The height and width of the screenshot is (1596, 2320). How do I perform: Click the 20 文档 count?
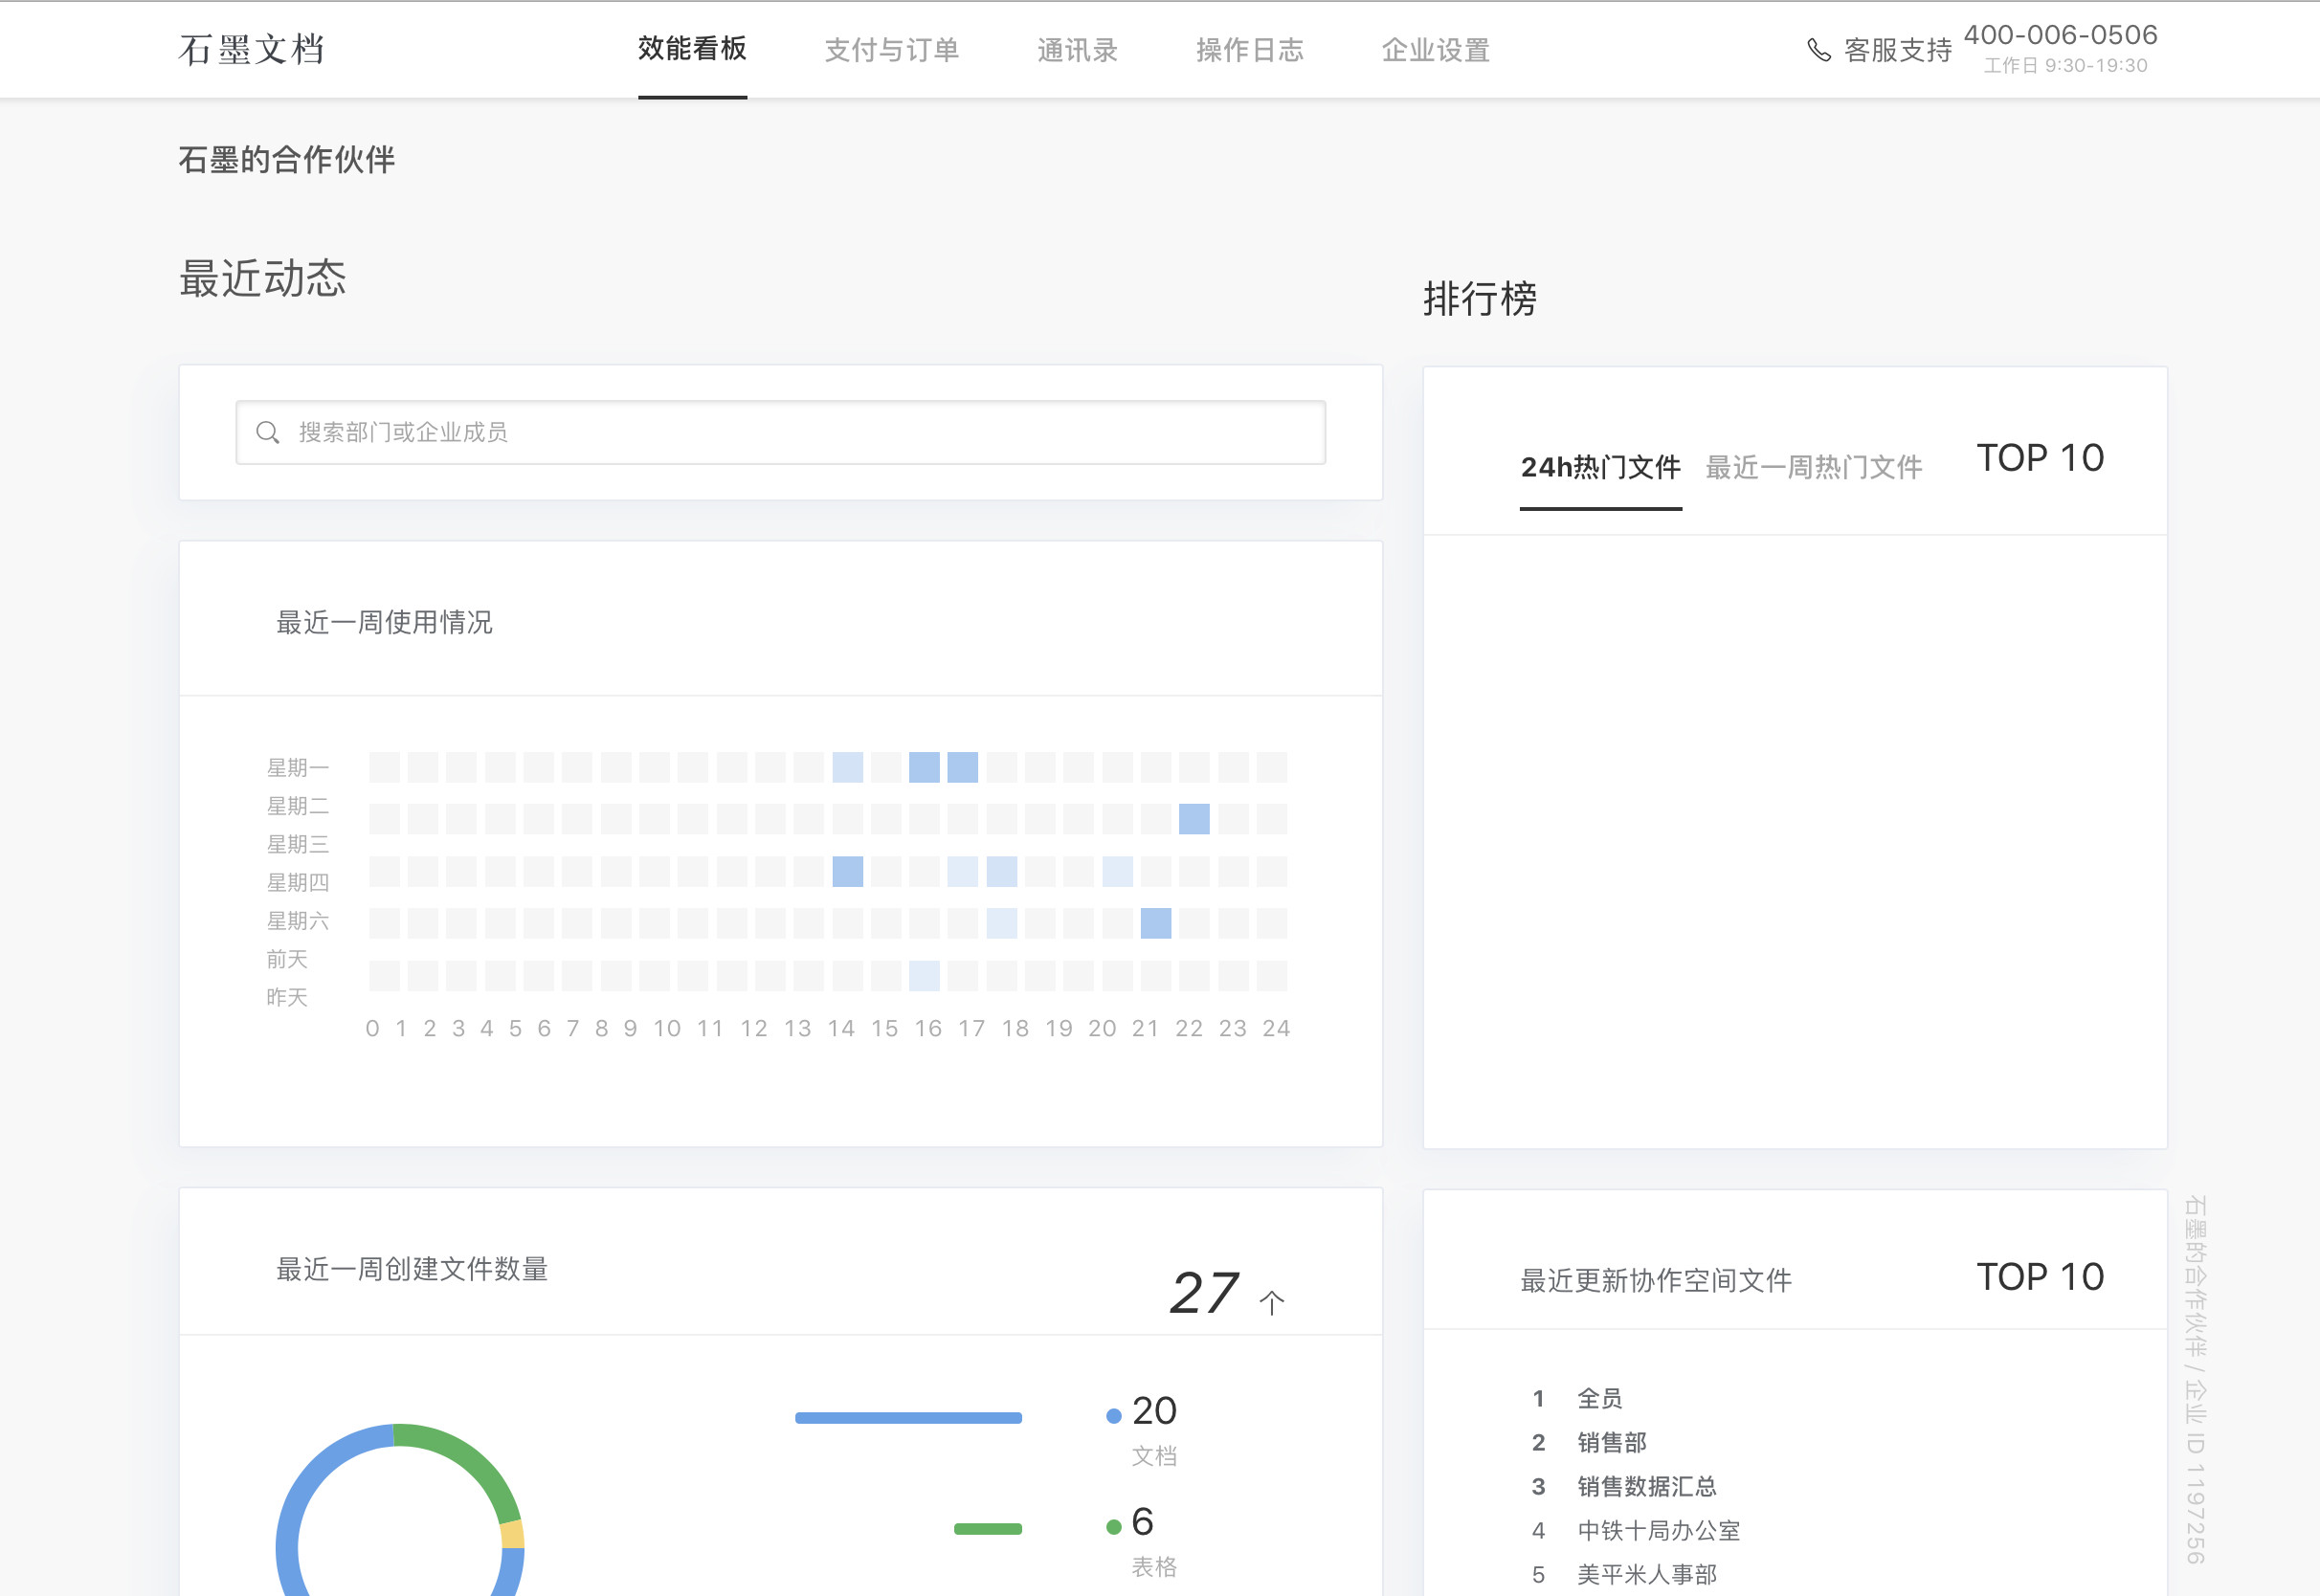click(x=1154, y=1411)
